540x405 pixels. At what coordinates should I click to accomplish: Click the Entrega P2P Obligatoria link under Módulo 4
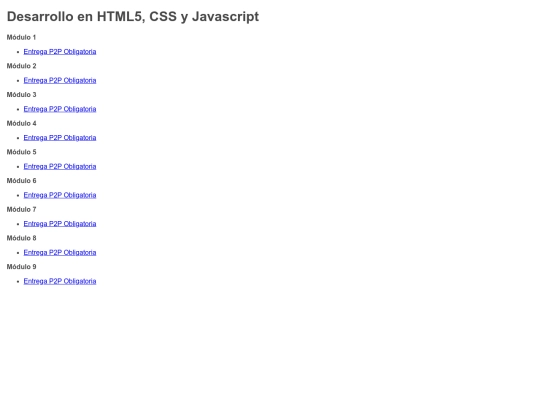point(60,138)
